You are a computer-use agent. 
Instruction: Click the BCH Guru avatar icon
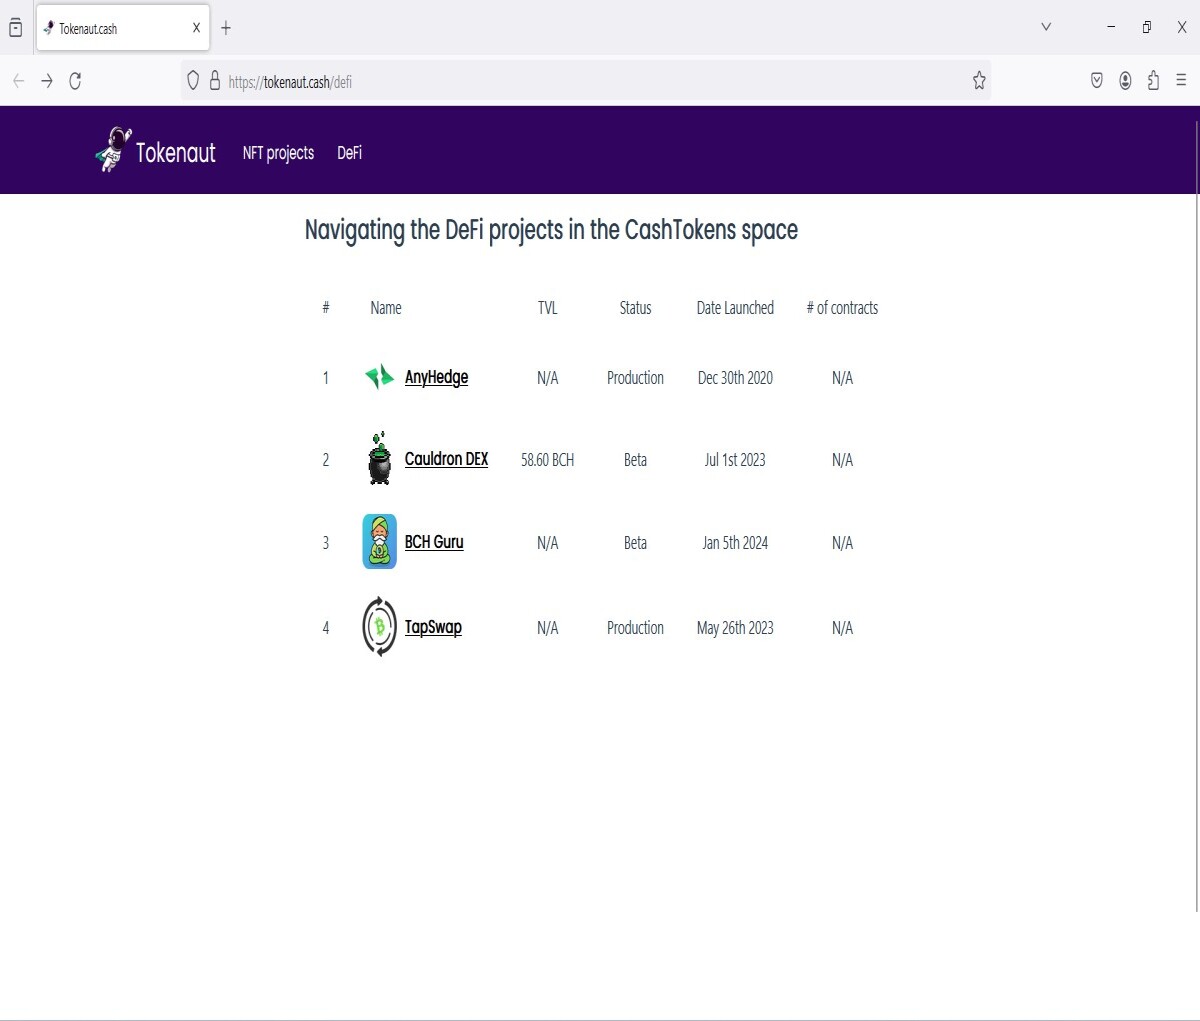[379, 542]
